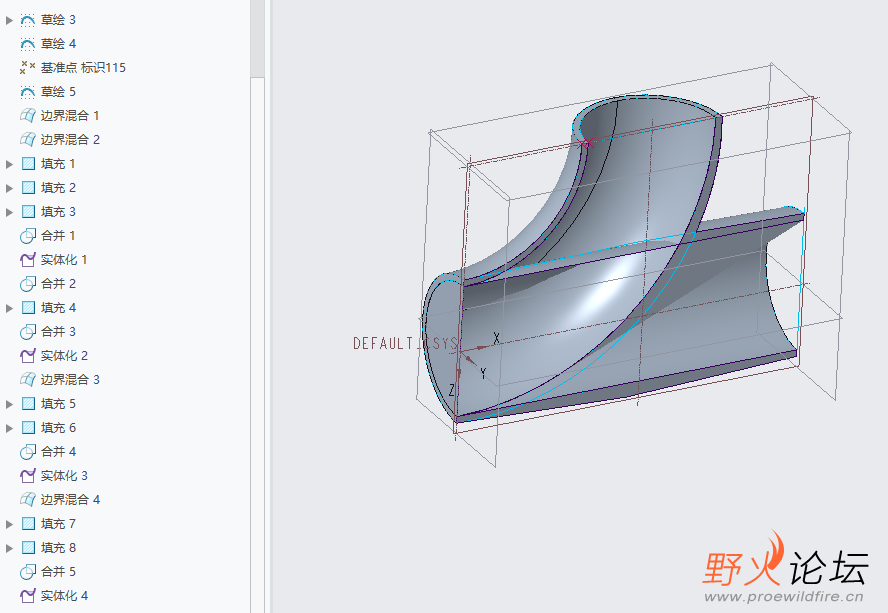Click the fill icon for 填充 2
Screen dimensions: 888x613
coord(28,188)
